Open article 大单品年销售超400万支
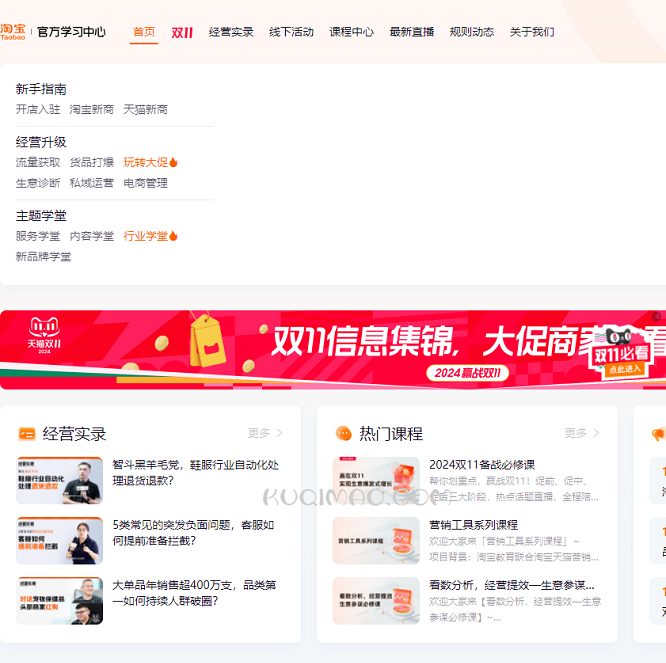This screenshot has height=663, width=666. point(194,593)
